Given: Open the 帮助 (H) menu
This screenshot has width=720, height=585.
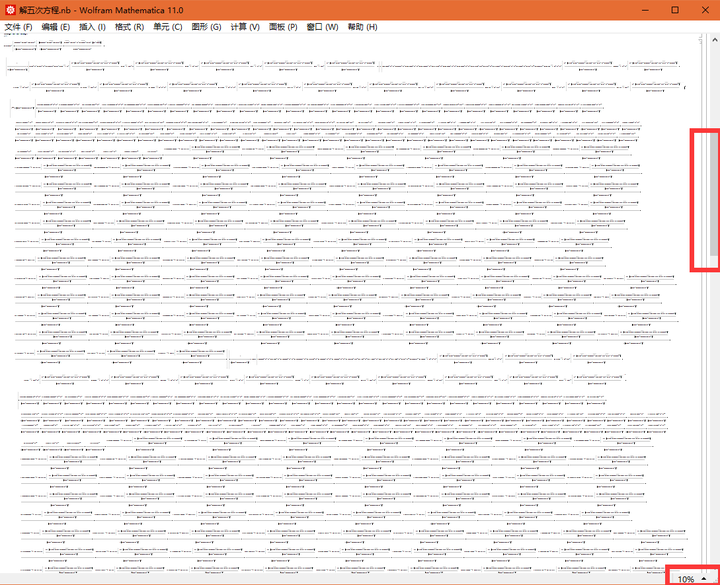Looking at the screenshot, I should pos(362,27).
